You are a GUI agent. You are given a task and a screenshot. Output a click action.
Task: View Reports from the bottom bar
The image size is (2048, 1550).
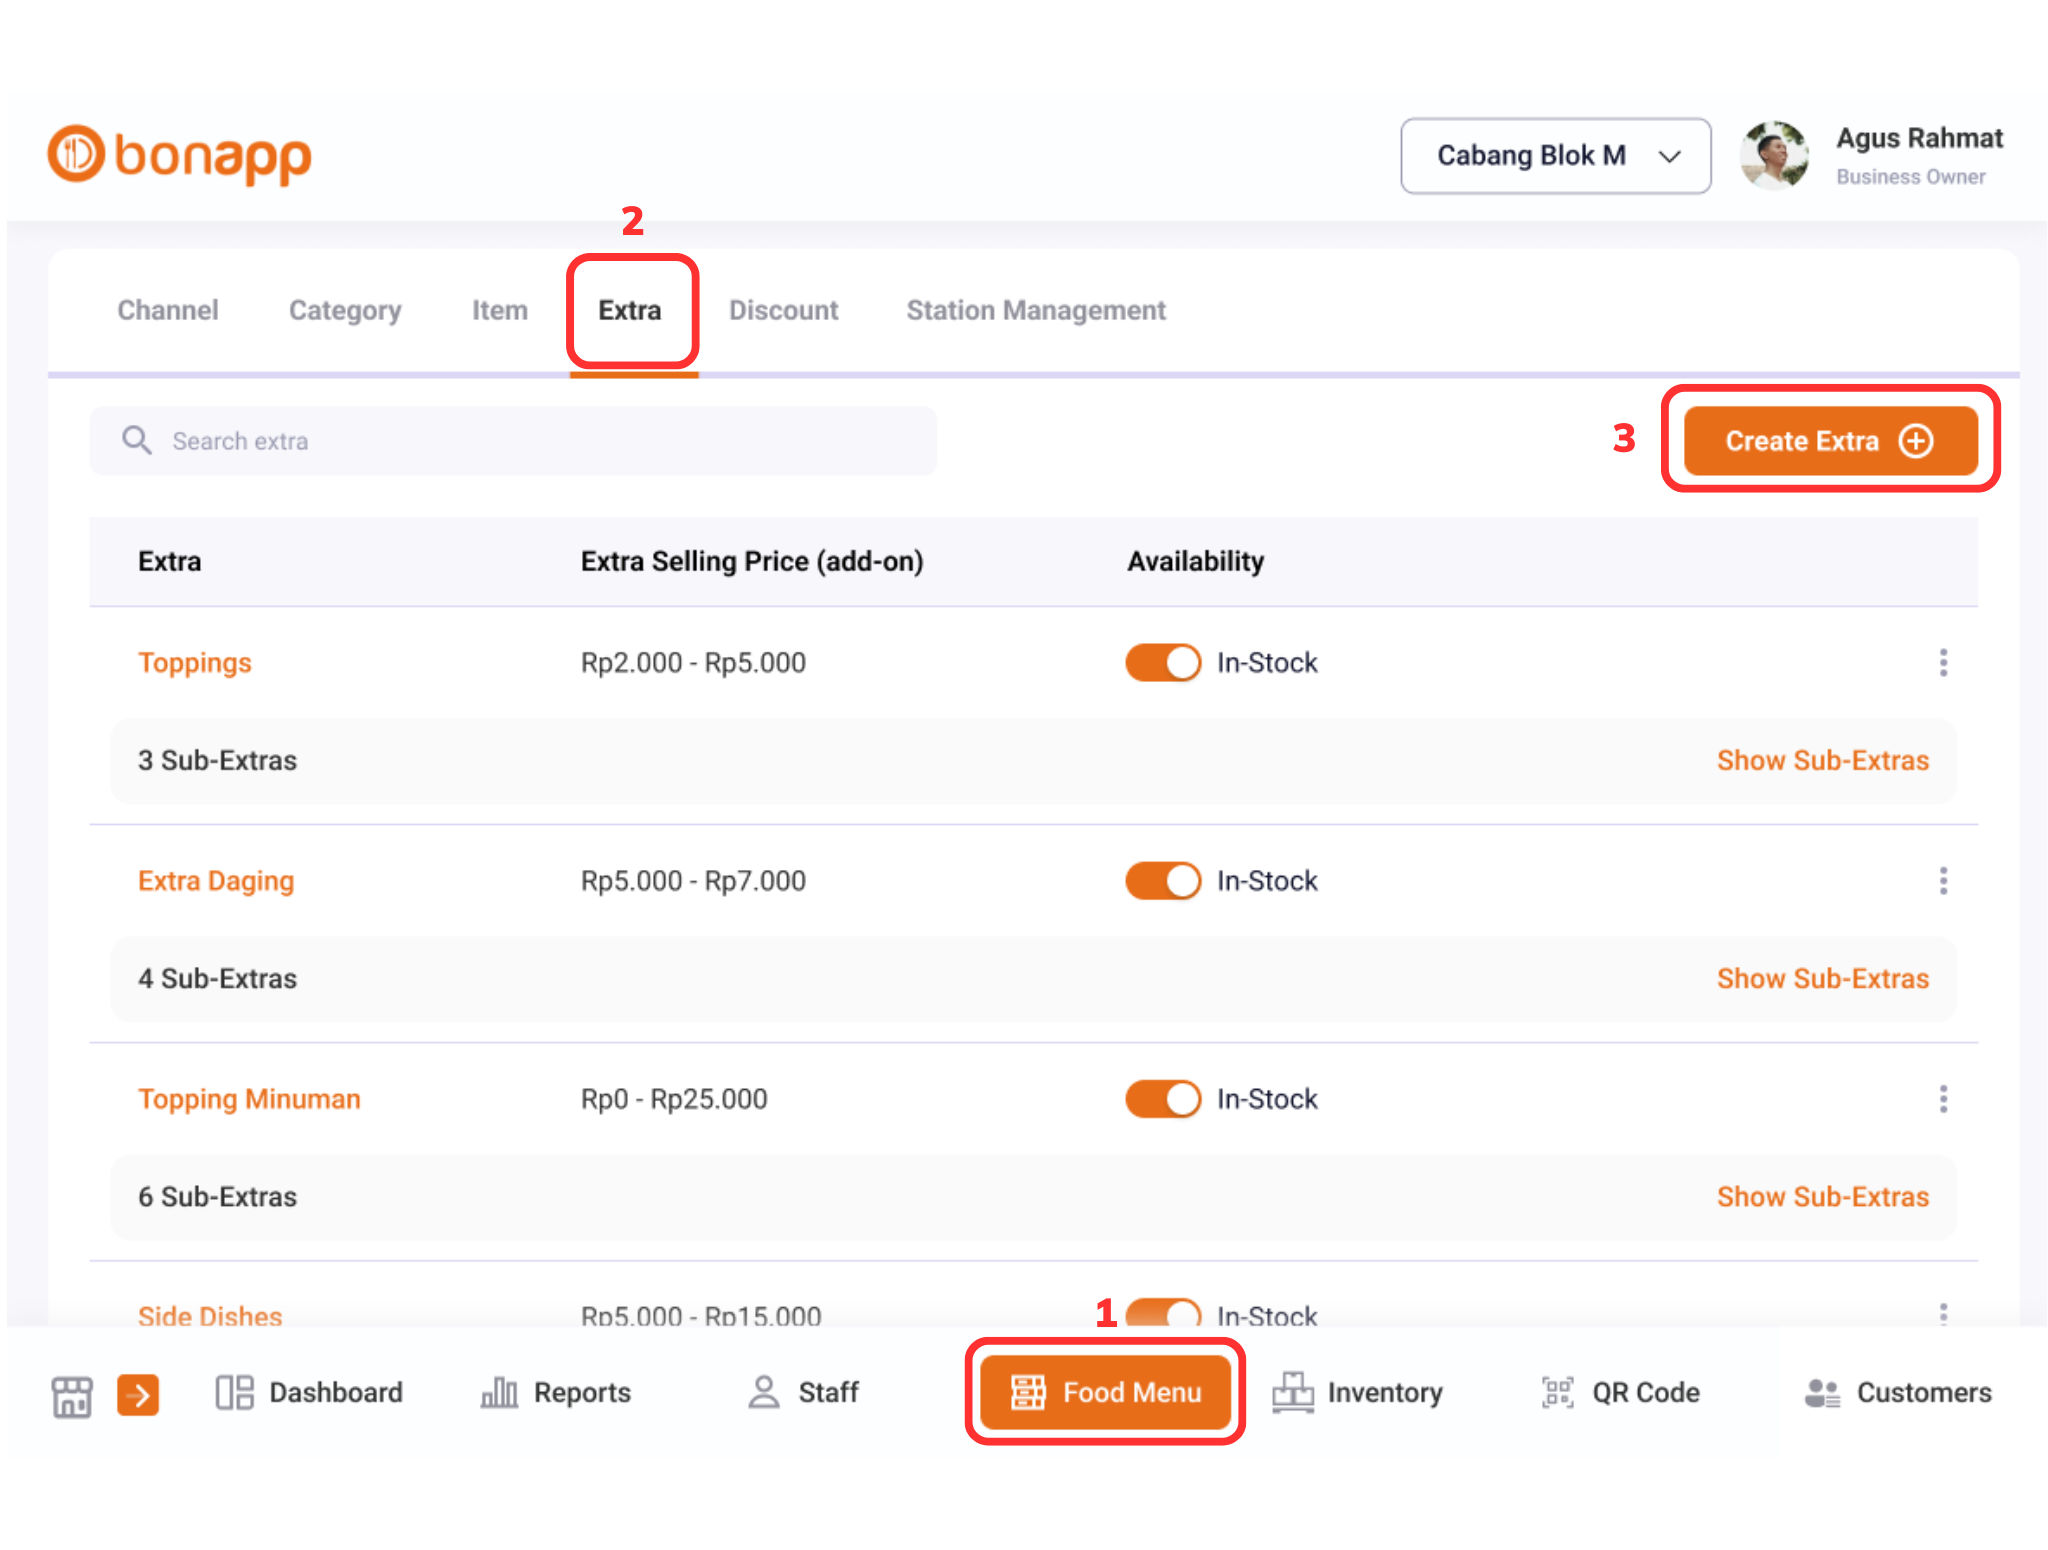(x=557, y=1392)
